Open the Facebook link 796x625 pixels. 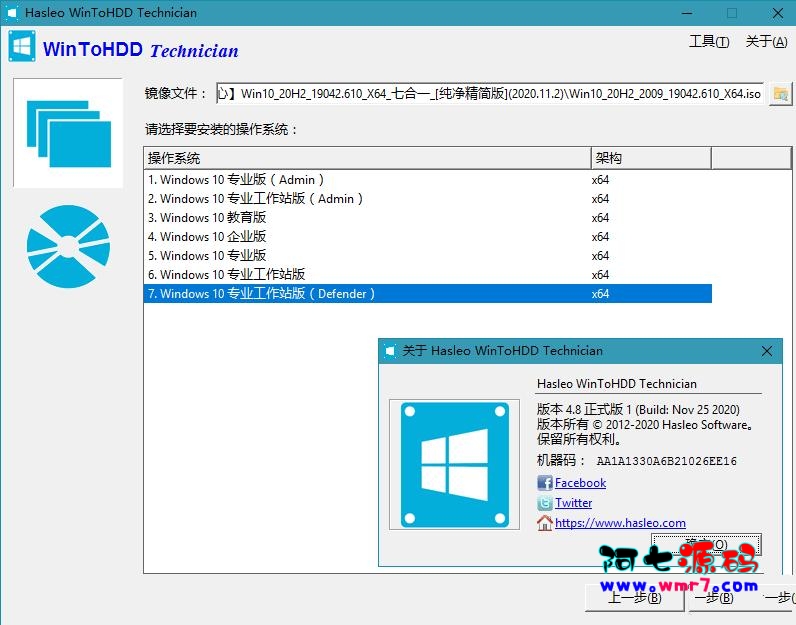[x=580, y=483]
